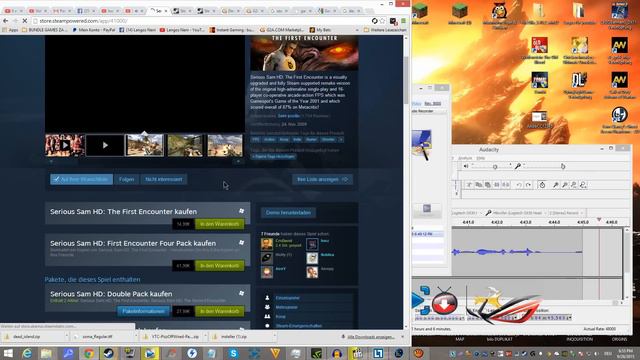The height and width of the screenshot is (360, 640).
Task: Open the Audacity Analyse menu
Action: tap(465, 158)
